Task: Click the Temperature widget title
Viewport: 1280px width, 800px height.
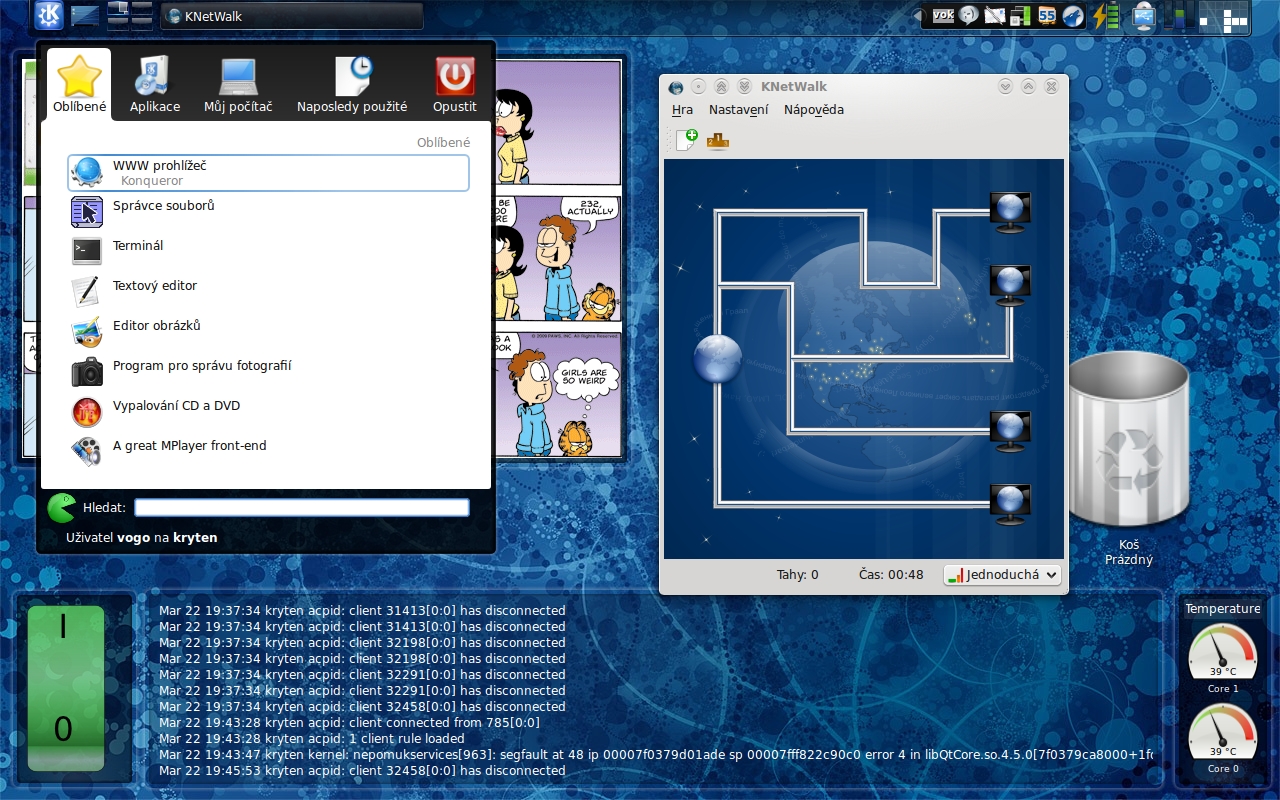Action: pyautogui.click(x=1222, y=609)
